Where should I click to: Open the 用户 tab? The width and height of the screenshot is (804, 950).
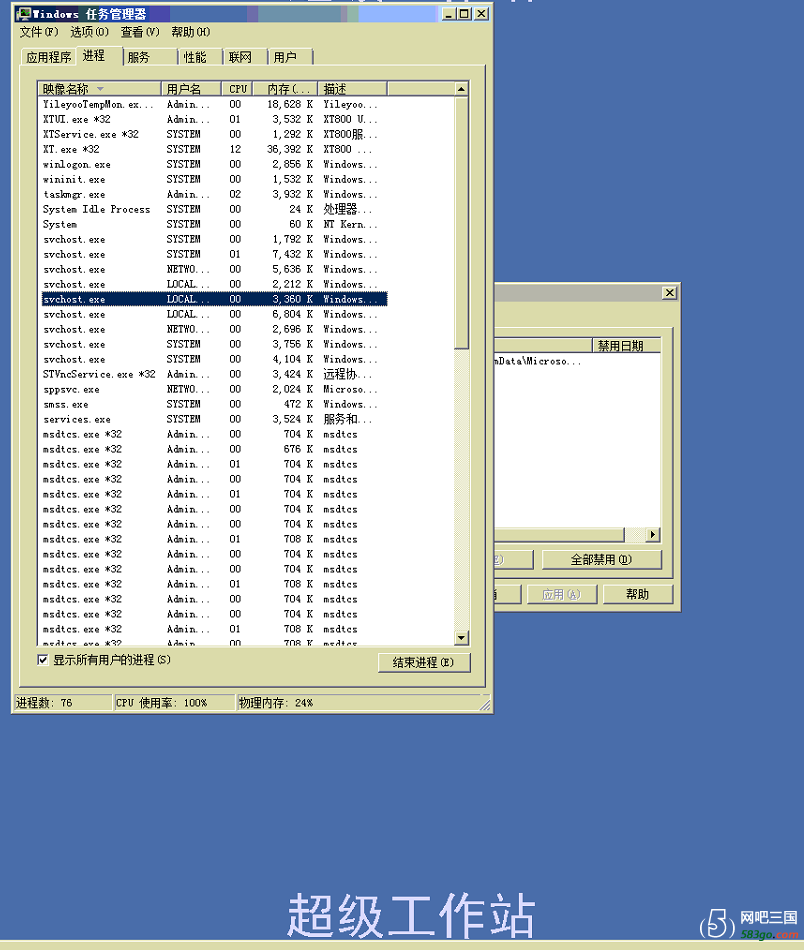(x=290, y=57)
